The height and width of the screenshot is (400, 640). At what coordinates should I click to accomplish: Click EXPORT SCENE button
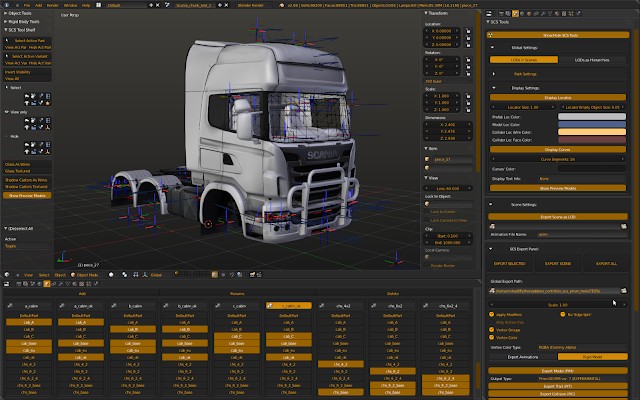(x=558, y=264)
